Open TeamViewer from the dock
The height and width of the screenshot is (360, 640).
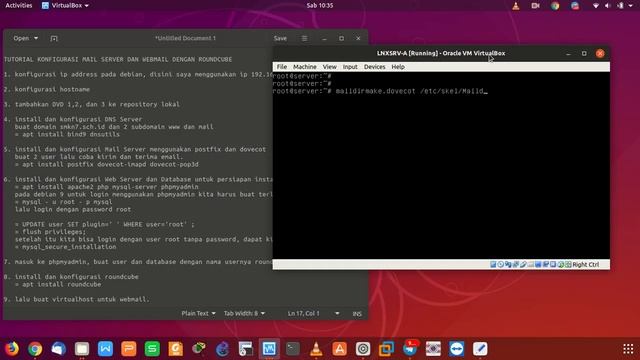[x=457, y=349]
